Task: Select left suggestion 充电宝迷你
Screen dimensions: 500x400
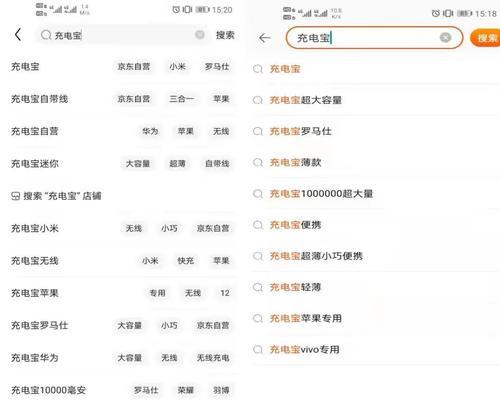Action: (35, 164)
